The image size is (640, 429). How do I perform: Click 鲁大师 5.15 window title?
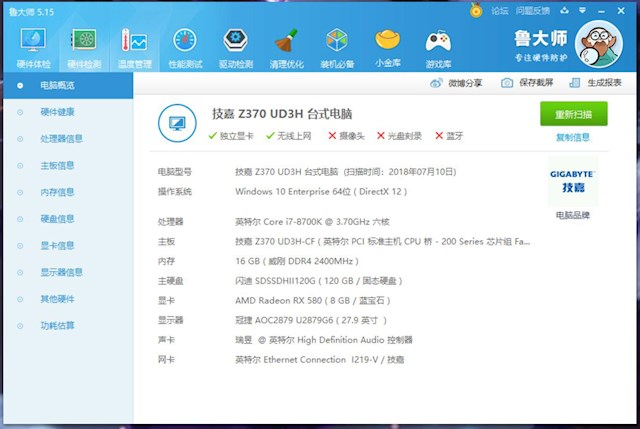31,12
